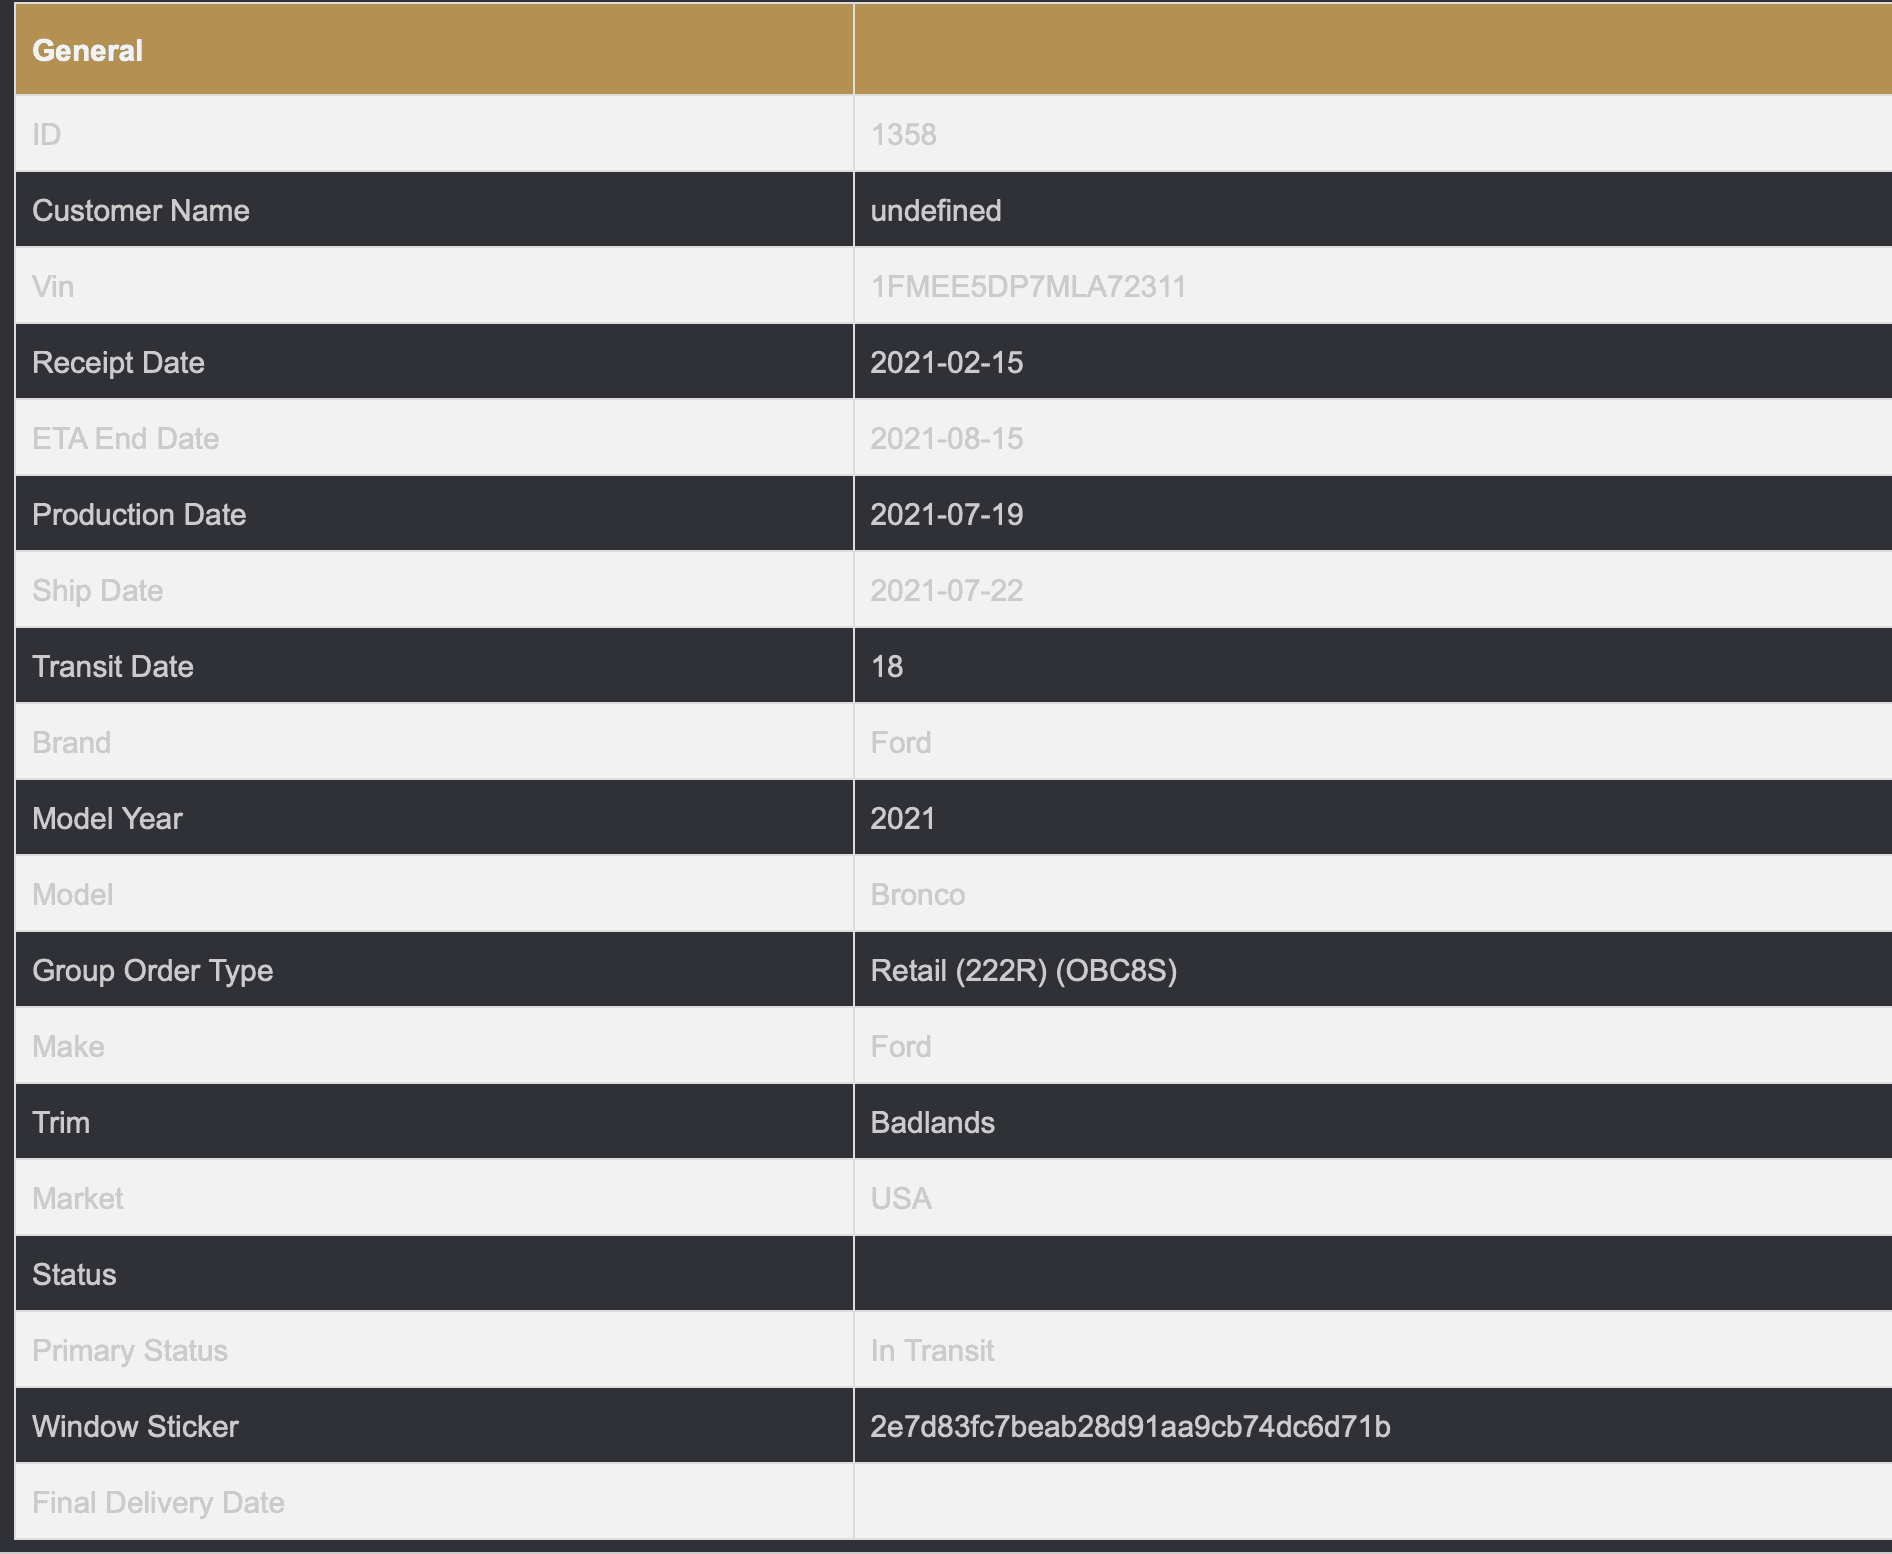This screenshot has height=1554, width=1892.
Task: Select the Window Sticker label
Action: coord(135,1426)
